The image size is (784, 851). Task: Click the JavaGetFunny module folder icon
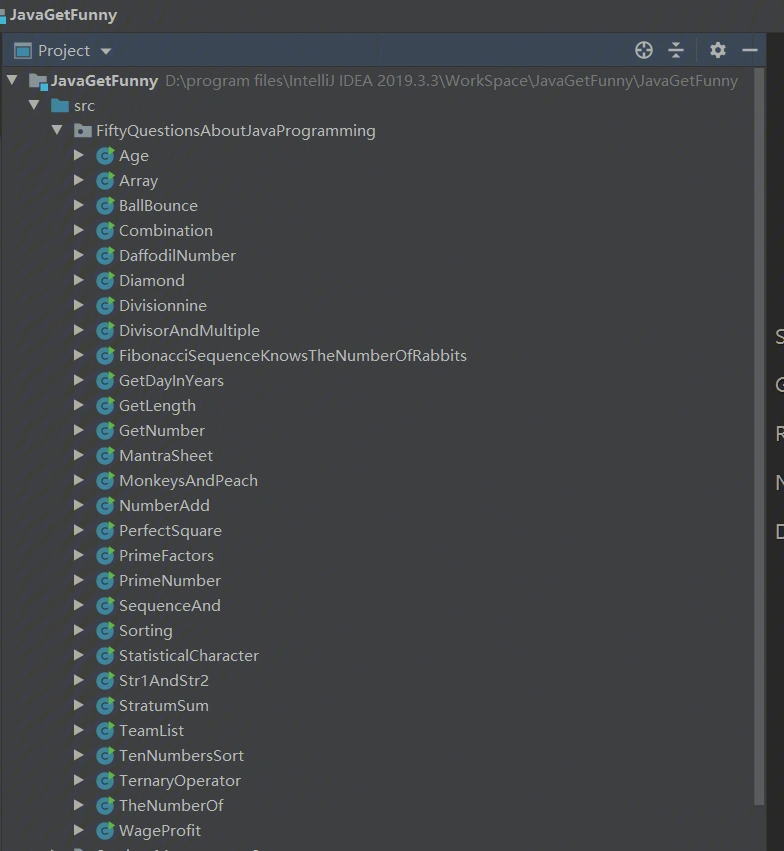(38, 81)
